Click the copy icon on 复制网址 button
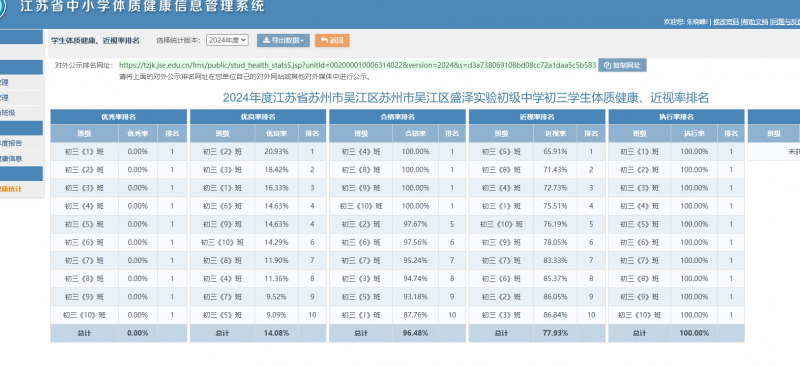Viewport: 800px width, 366px height. coord(608,65)
